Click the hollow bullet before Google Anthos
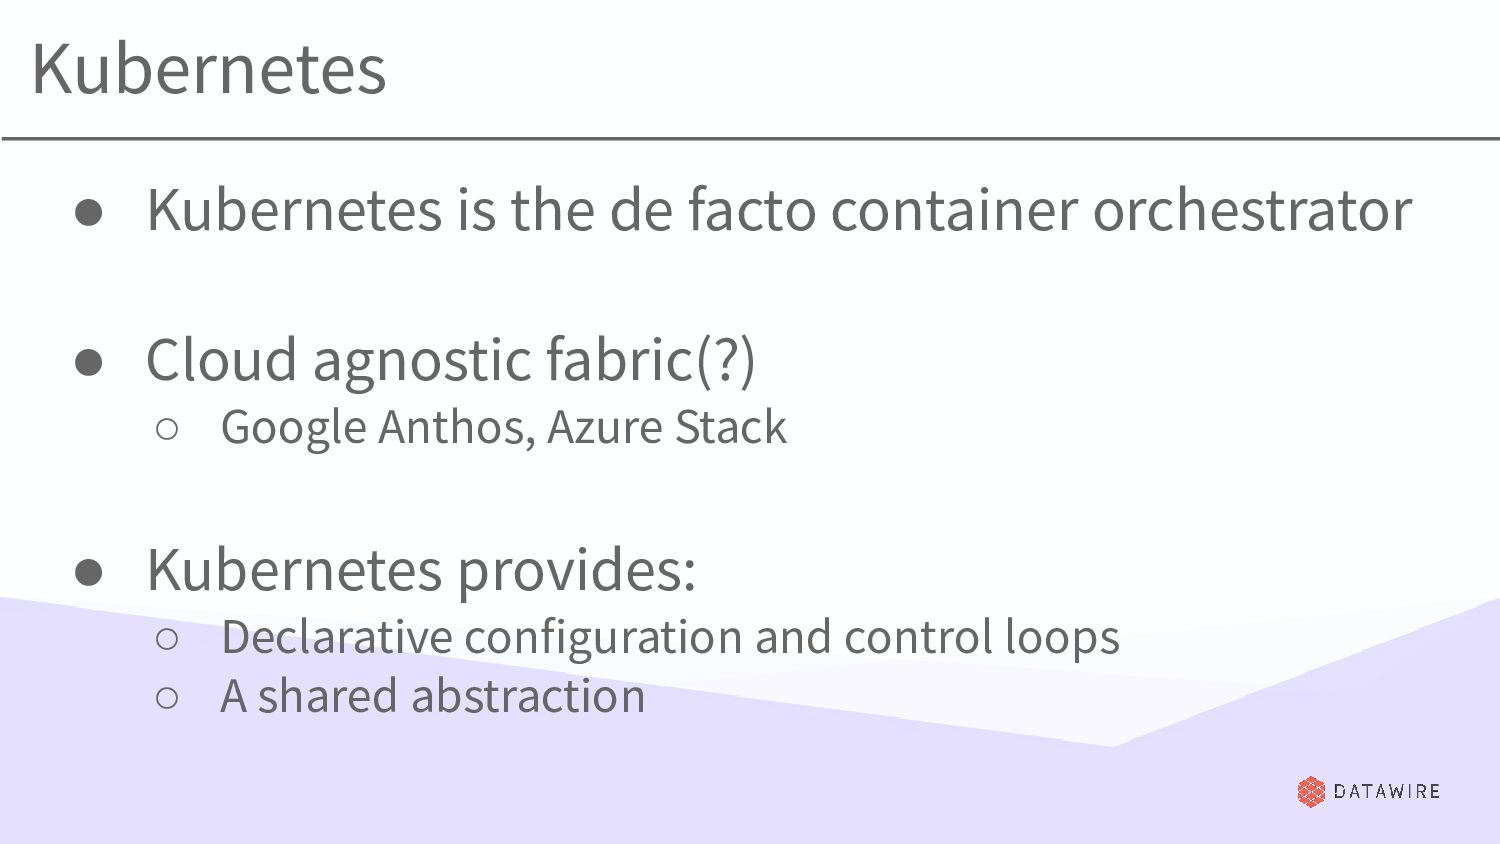The width and height of the screenshot is (1500, 844). [167, 429]
